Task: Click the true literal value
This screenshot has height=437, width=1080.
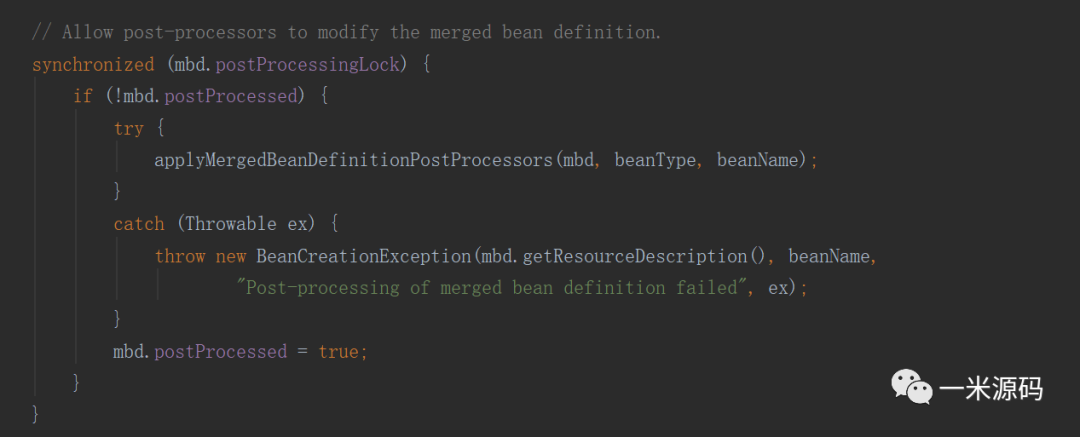Action: coord(341,352)
